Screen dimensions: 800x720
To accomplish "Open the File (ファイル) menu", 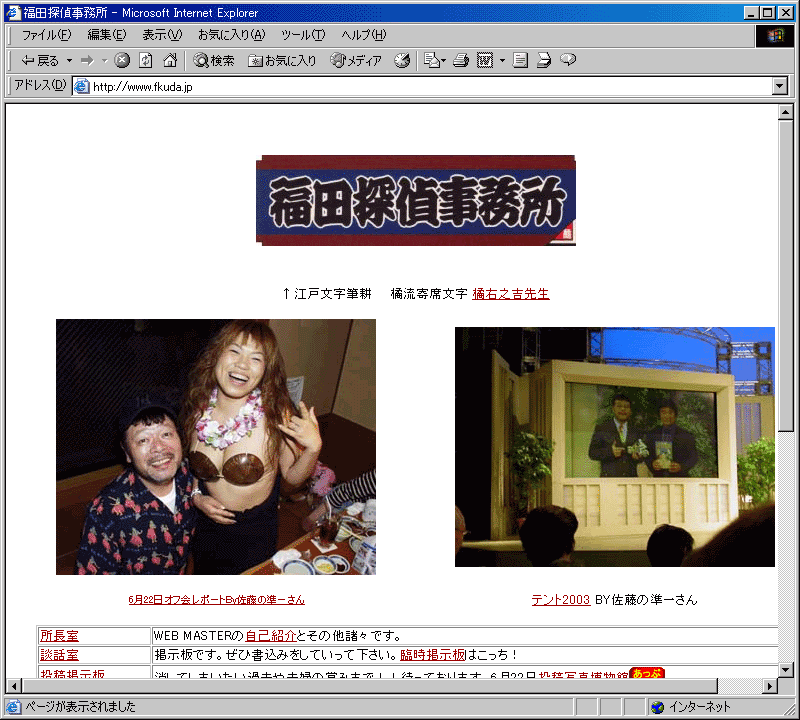I will click(x=46, y=35).
